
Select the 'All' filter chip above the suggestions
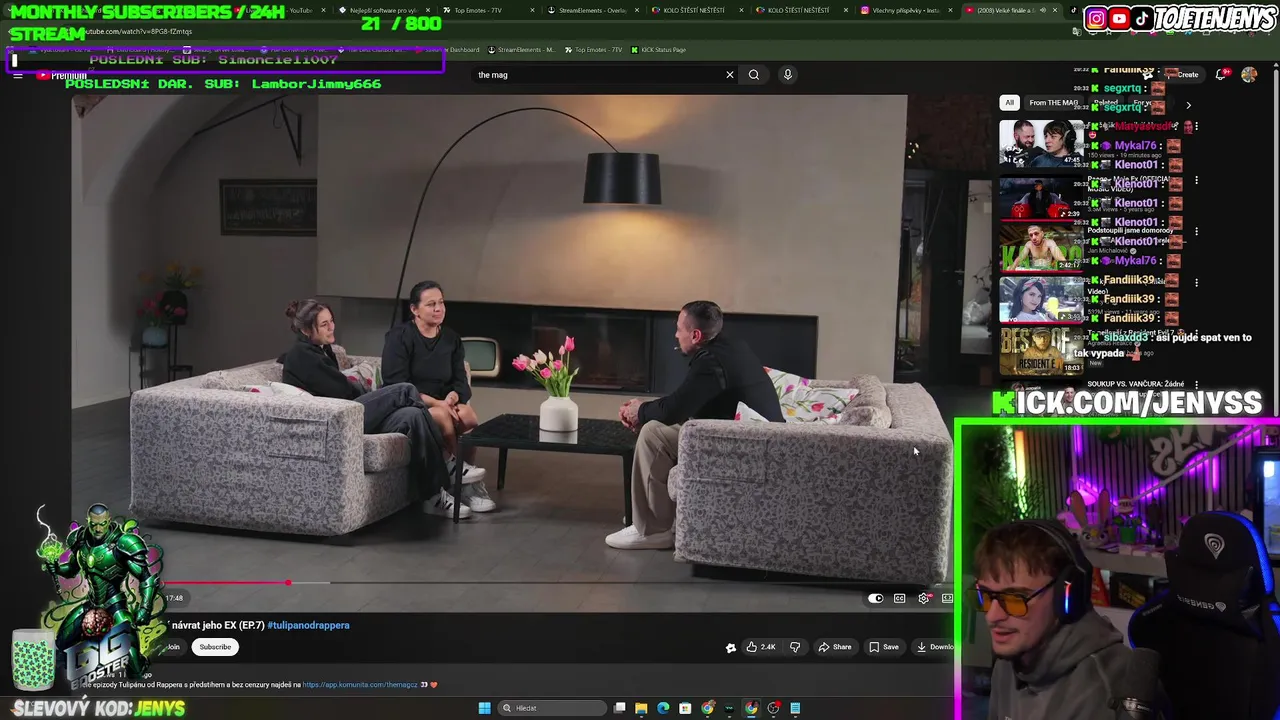[1010, 102]
